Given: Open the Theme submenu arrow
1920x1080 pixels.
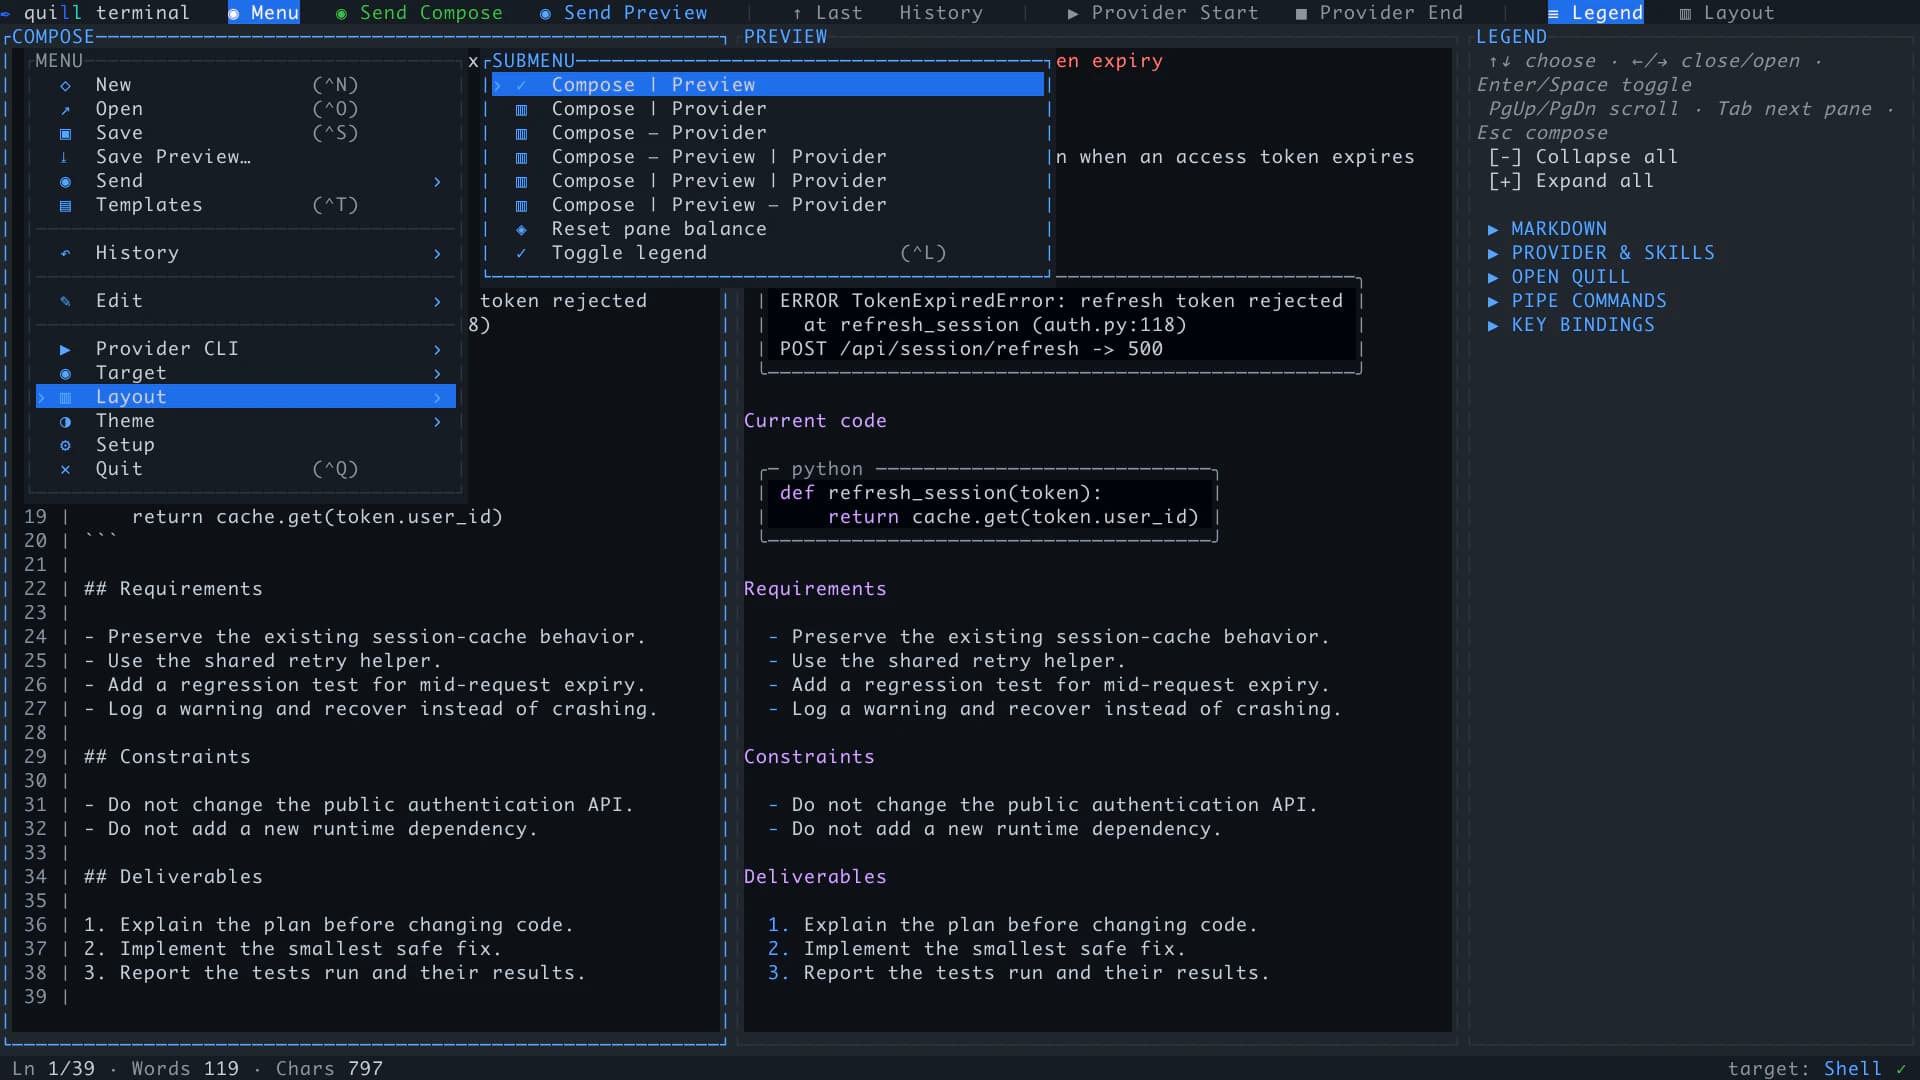Looking at the screenshot, I should 437,421.
